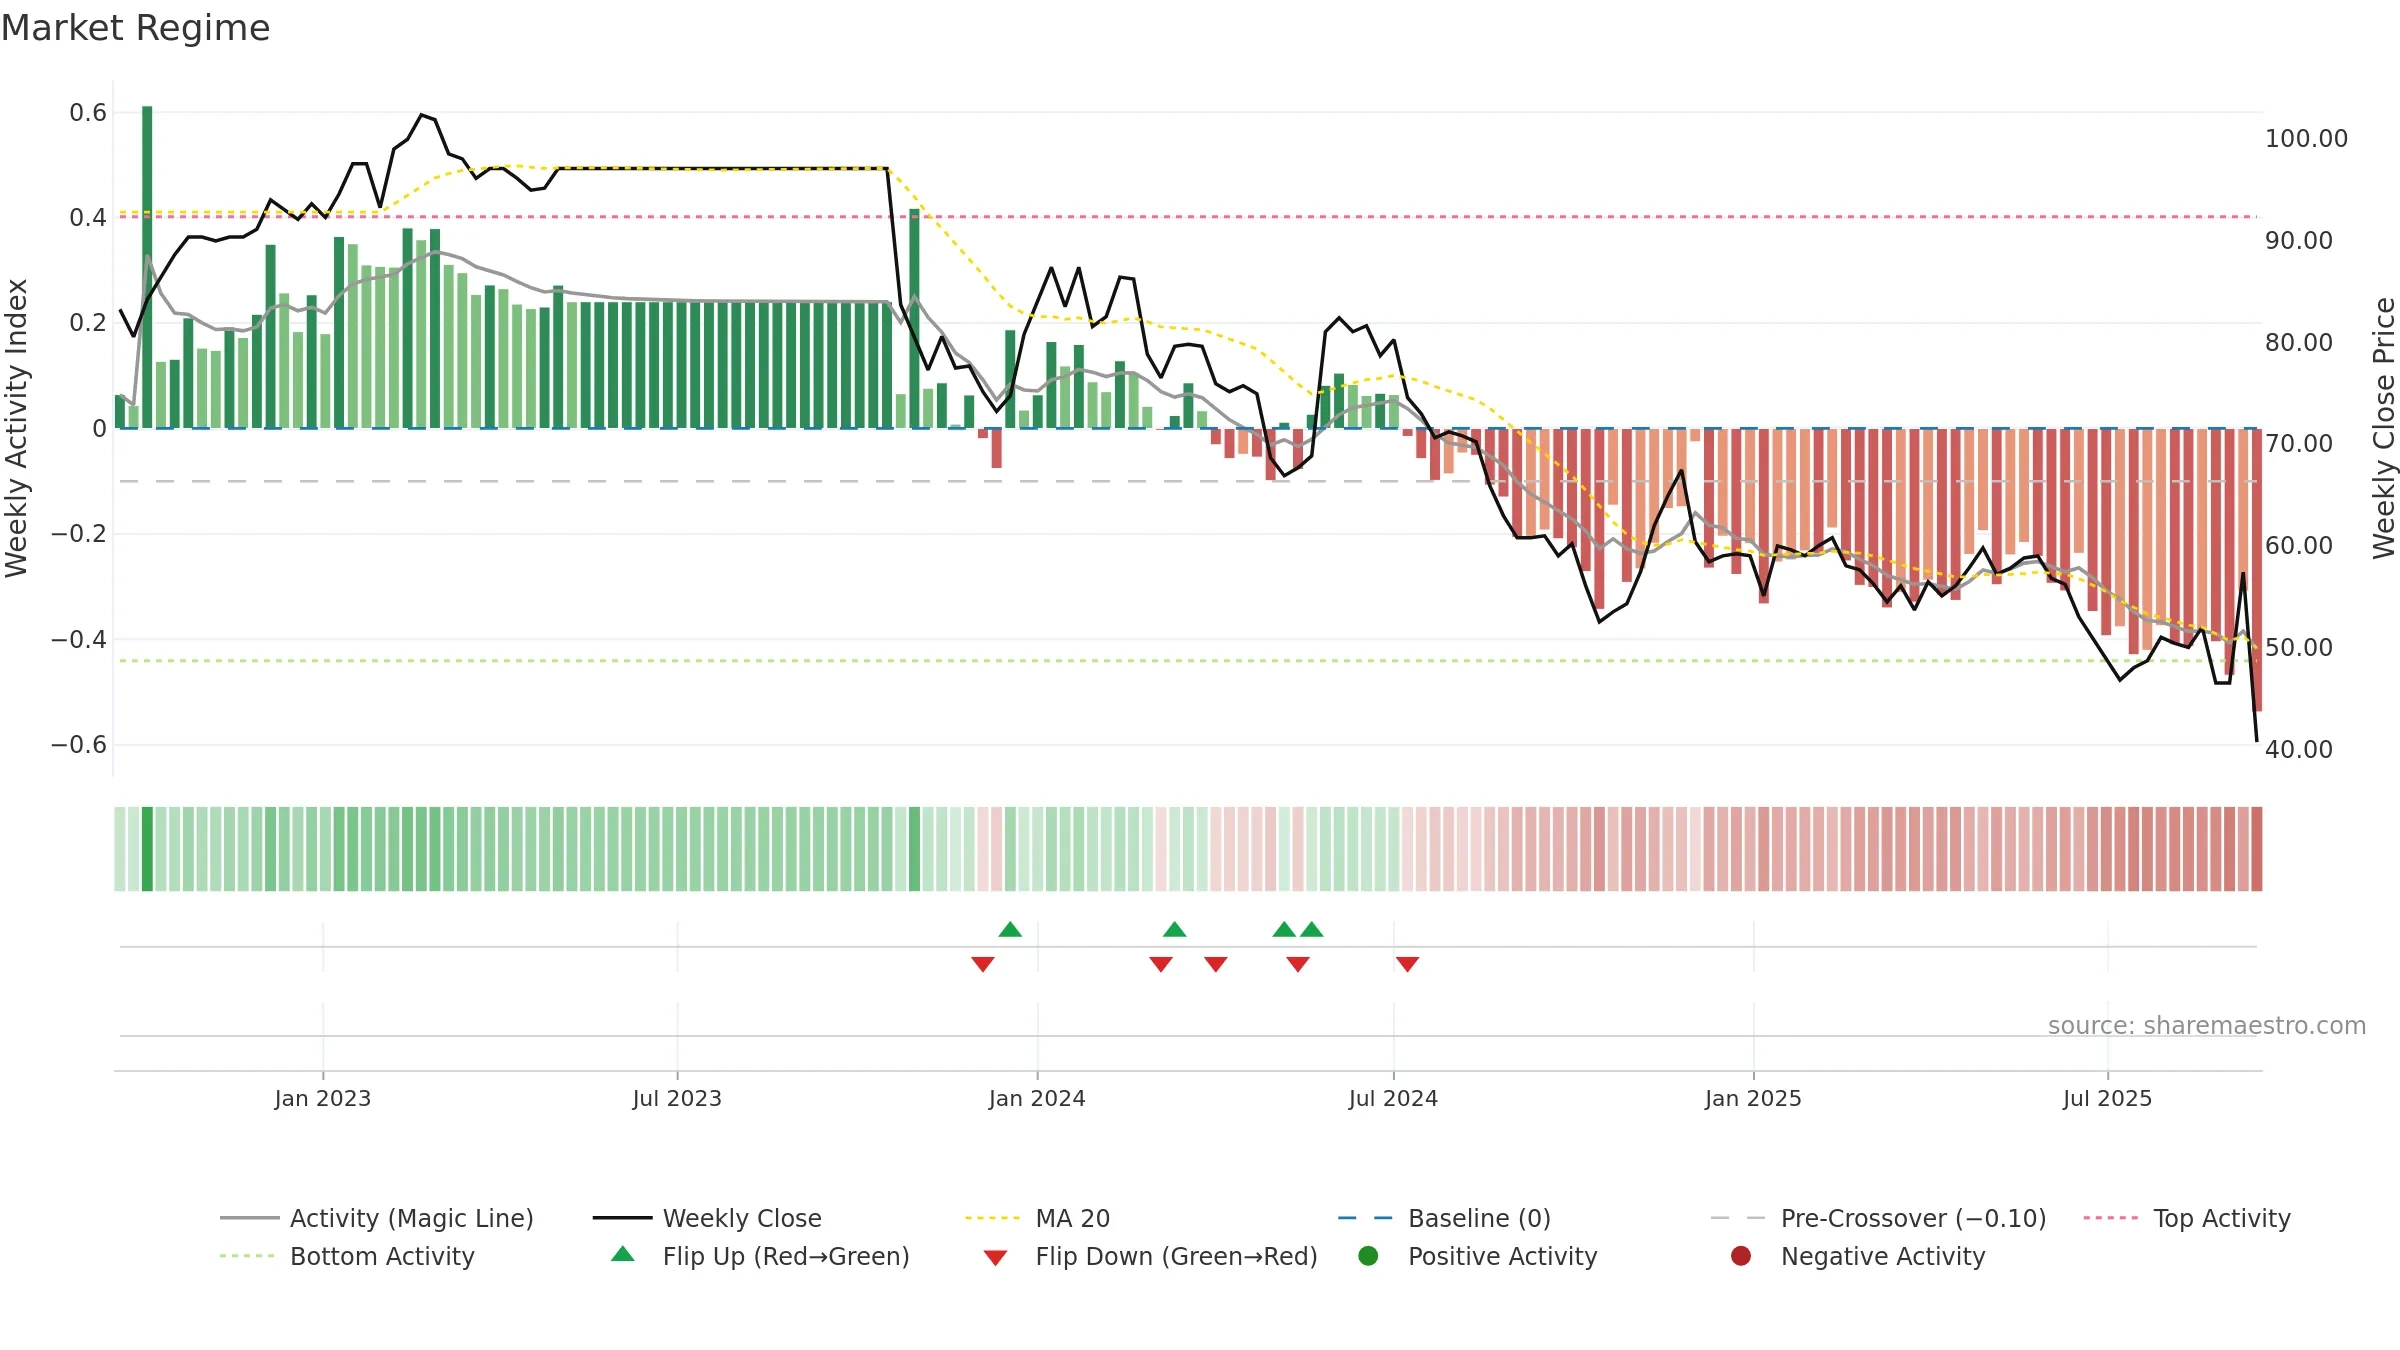2400x1350 pixels.
Task: Click the Jan 2023 x-axis label
Action: tap(323, 1099)
